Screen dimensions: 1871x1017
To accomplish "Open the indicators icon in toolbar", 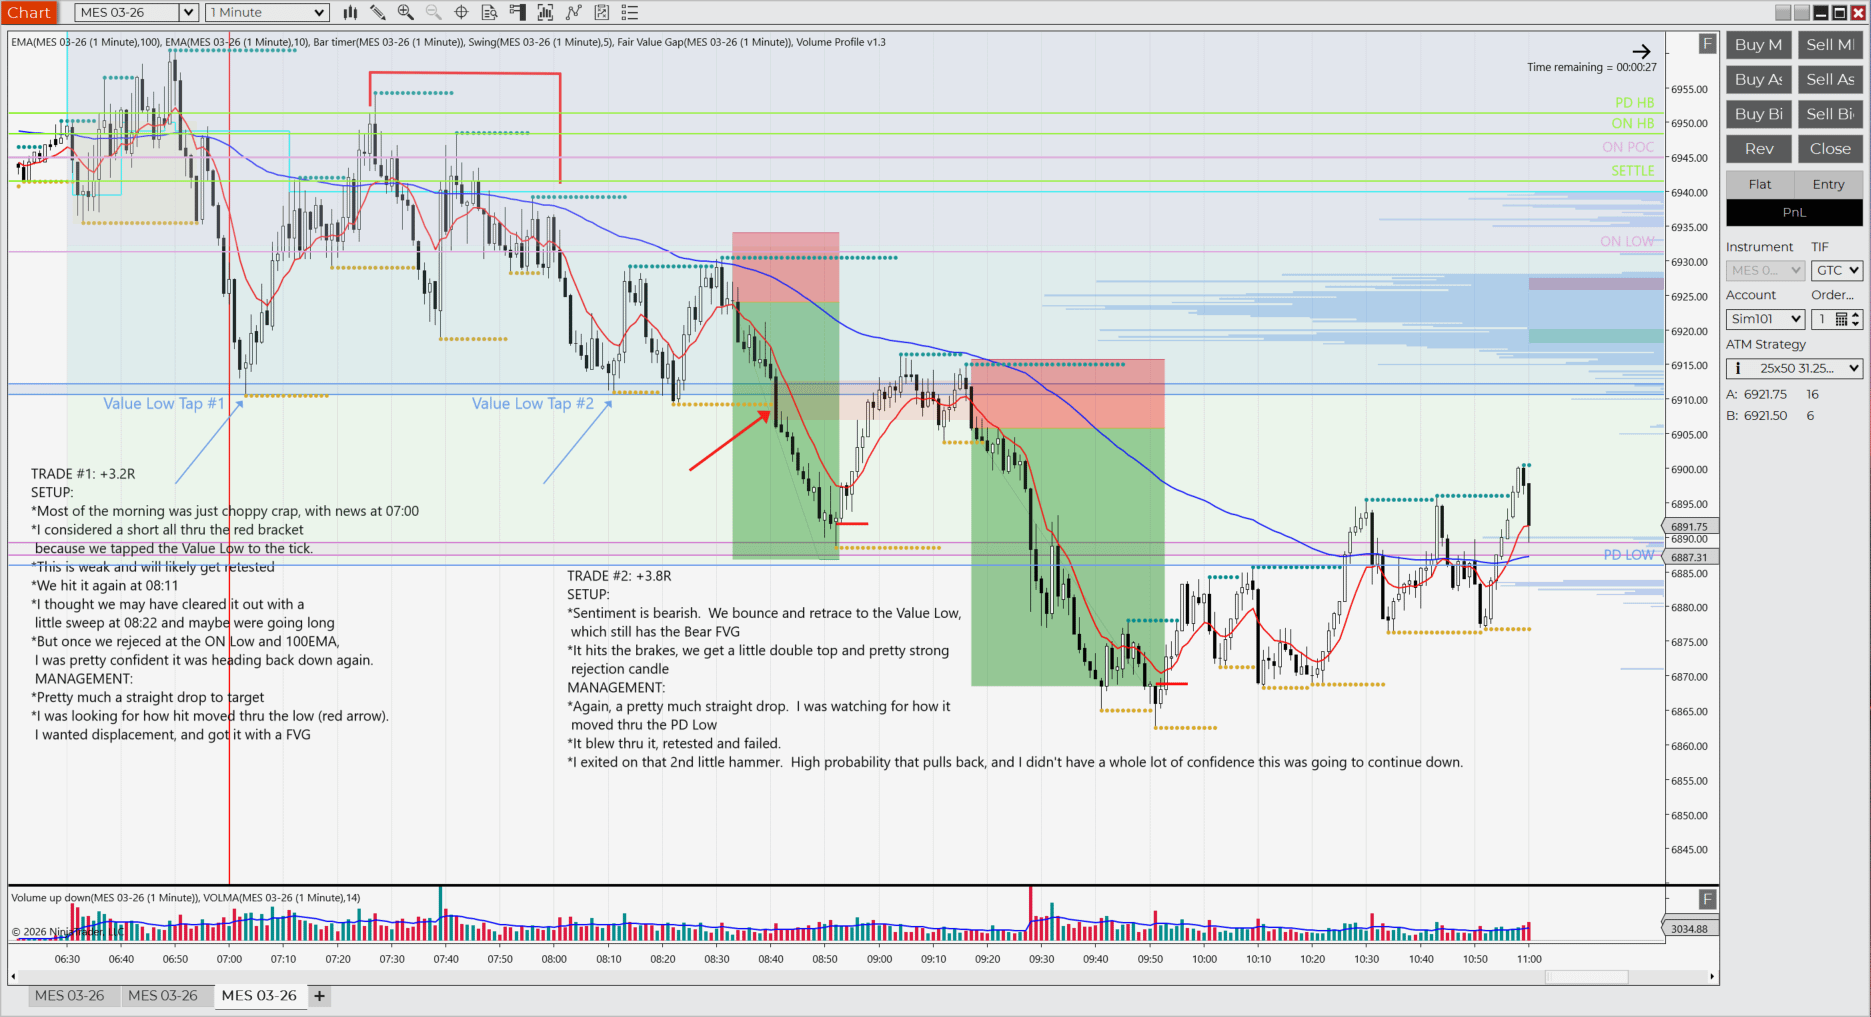I will [545, 13].
